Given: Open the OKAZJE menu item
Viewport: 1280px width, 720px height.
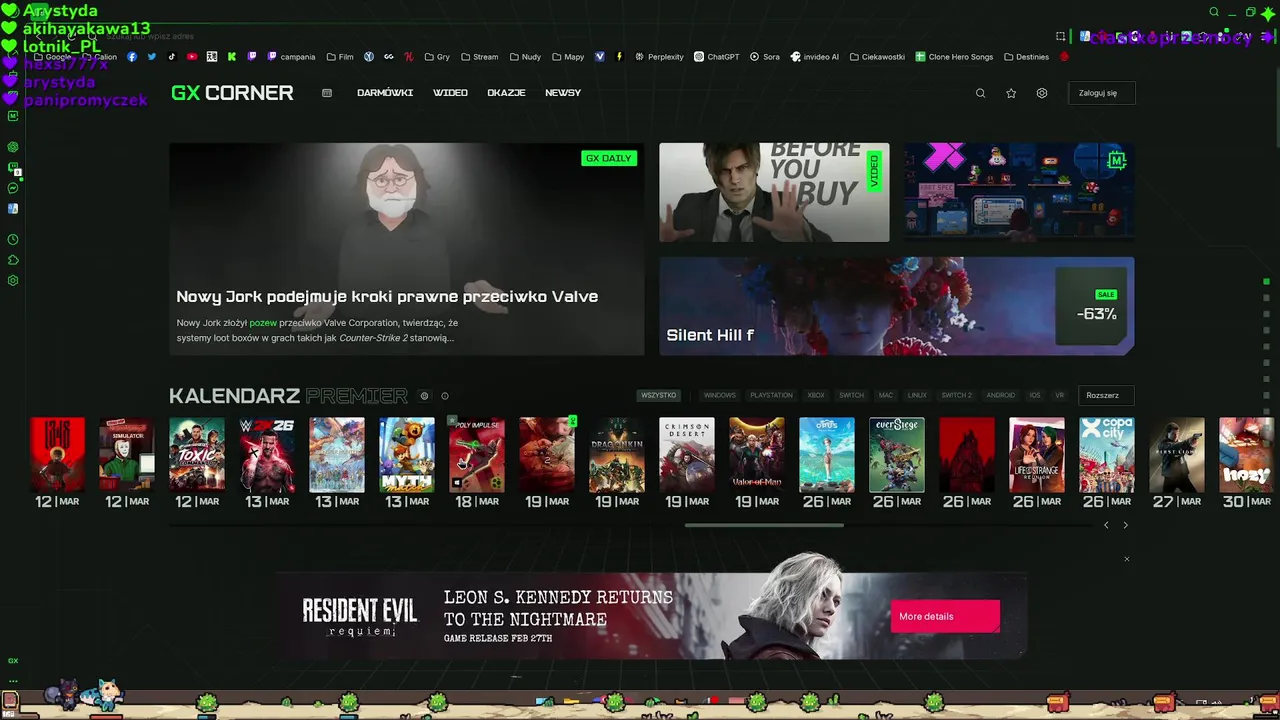Looking at the screenshot, I should pyautogui.click(x=506, y=93).
